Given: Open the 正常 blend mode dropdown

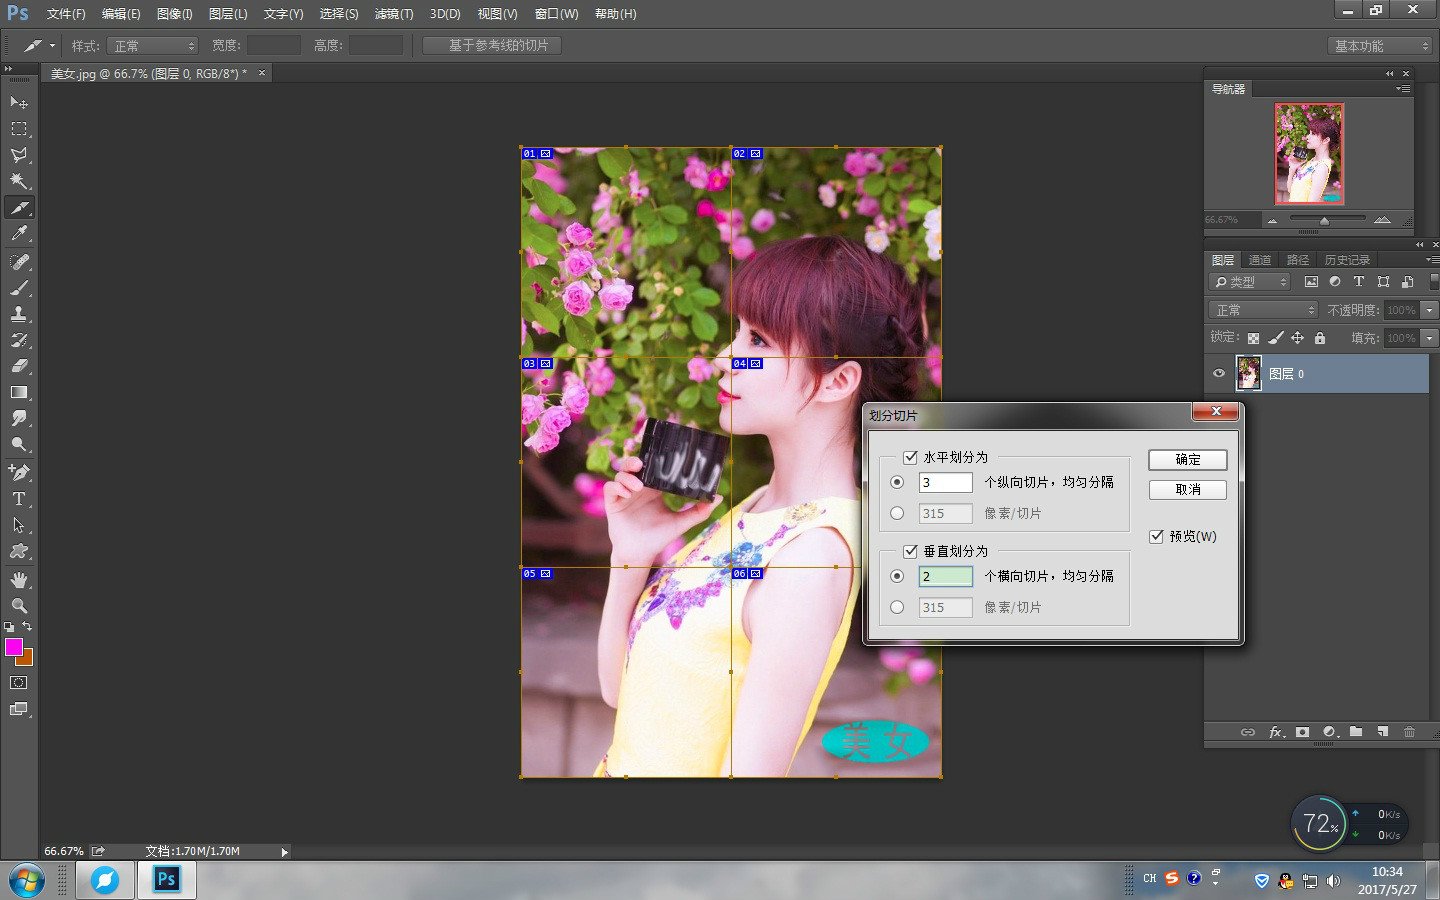Looking at the screenshot, I should point(1262,309).
